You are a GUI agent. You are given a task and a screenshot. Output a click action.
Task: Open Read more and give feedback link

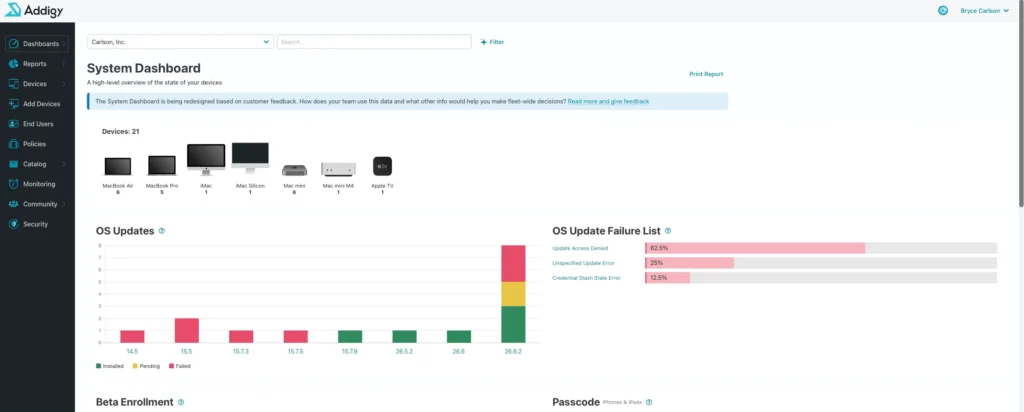tap(608, 102)
